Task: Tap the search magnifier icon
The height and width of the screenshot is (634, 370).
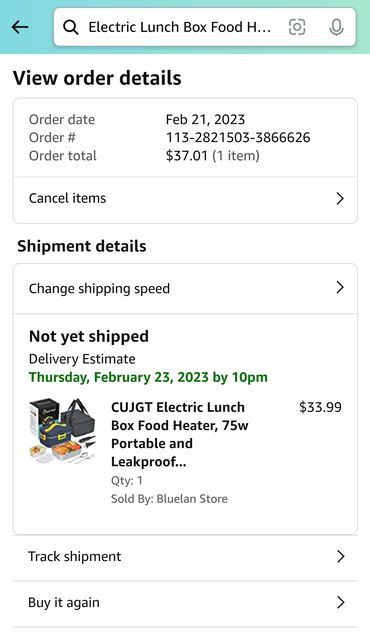Action: coord(71,27)
